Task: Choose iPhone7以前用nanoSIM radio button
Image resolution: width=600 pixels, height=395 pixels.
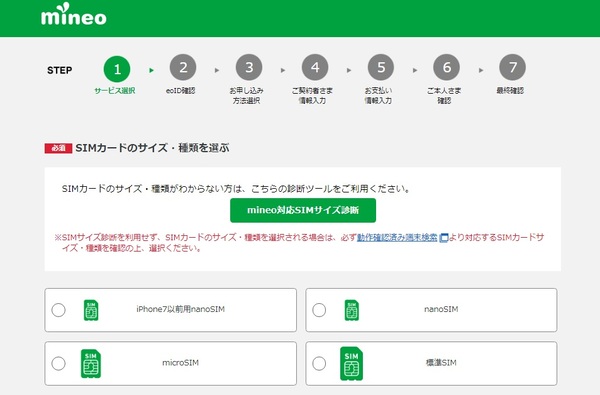Action: 59,310
